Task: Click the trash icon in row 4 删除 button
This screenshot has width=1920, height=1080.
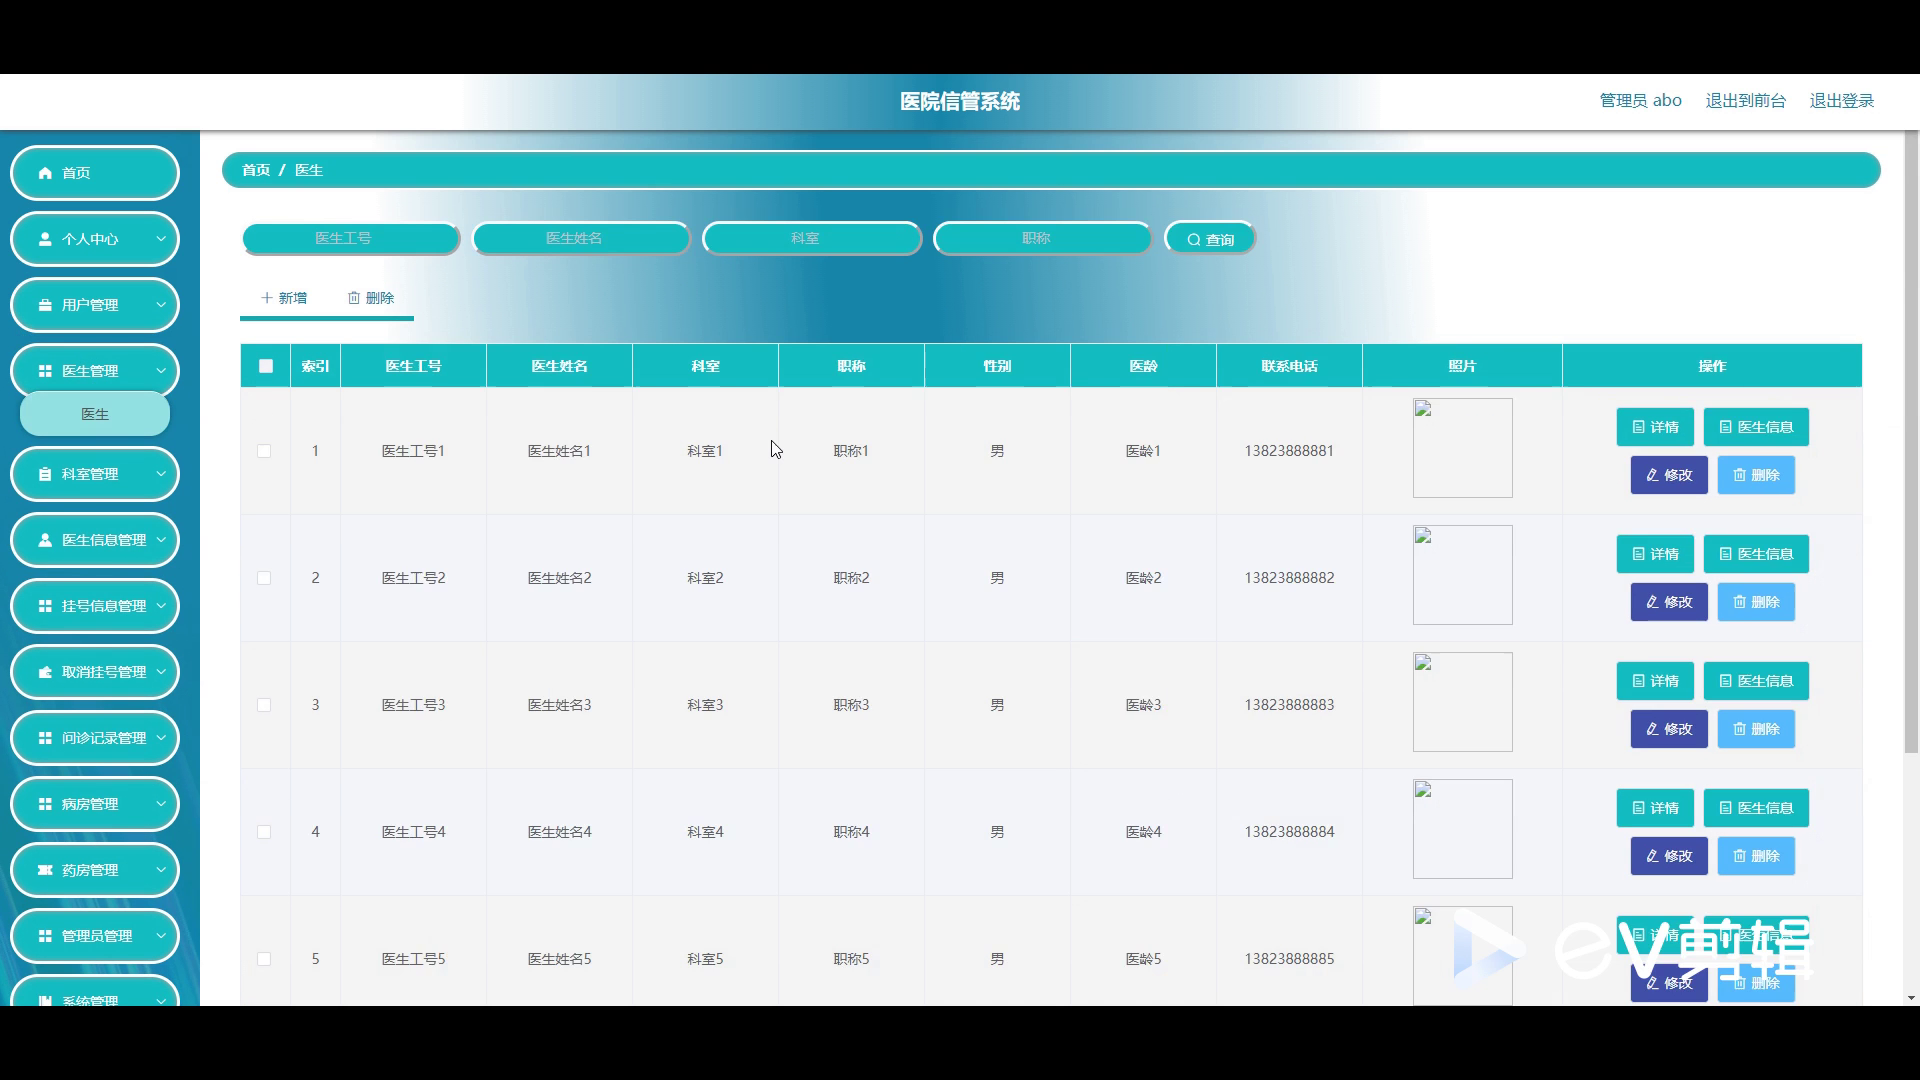Action: tap(1739, 856)
